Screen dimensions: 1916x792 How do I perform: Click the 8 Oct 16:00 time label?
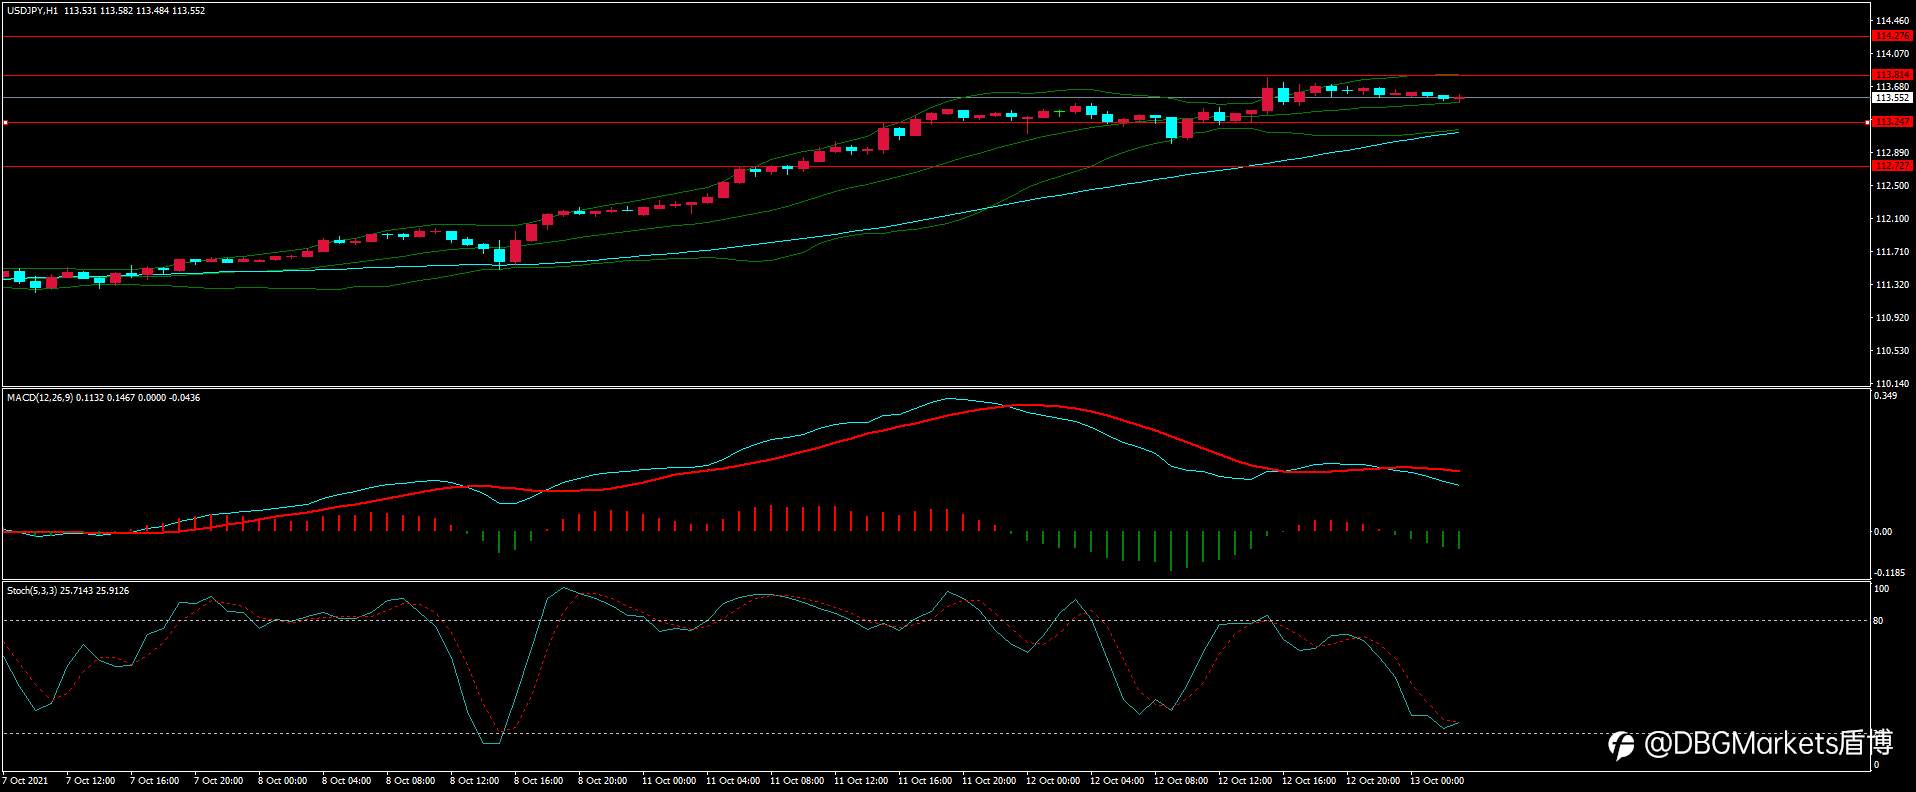(539, 781)
